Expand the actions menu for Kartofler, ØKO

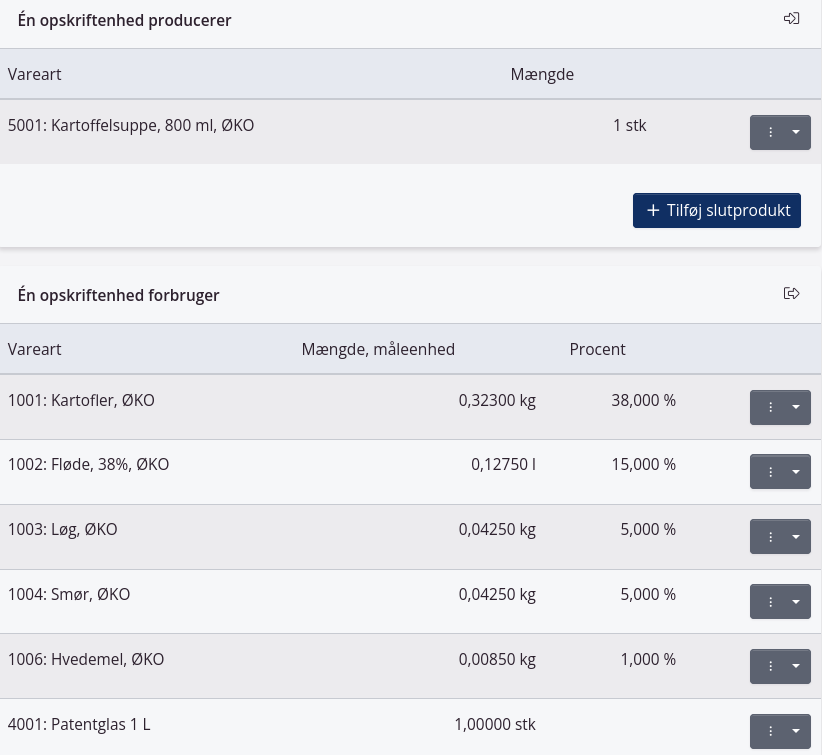pyautogui.click(x=780, y=407)
